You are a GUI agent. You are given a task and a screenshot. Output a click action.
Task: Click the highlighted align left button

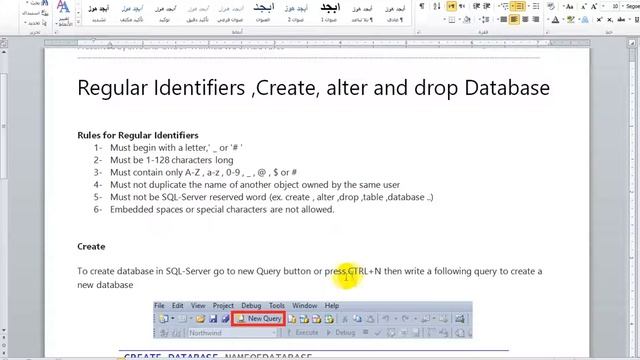(514, 19)
